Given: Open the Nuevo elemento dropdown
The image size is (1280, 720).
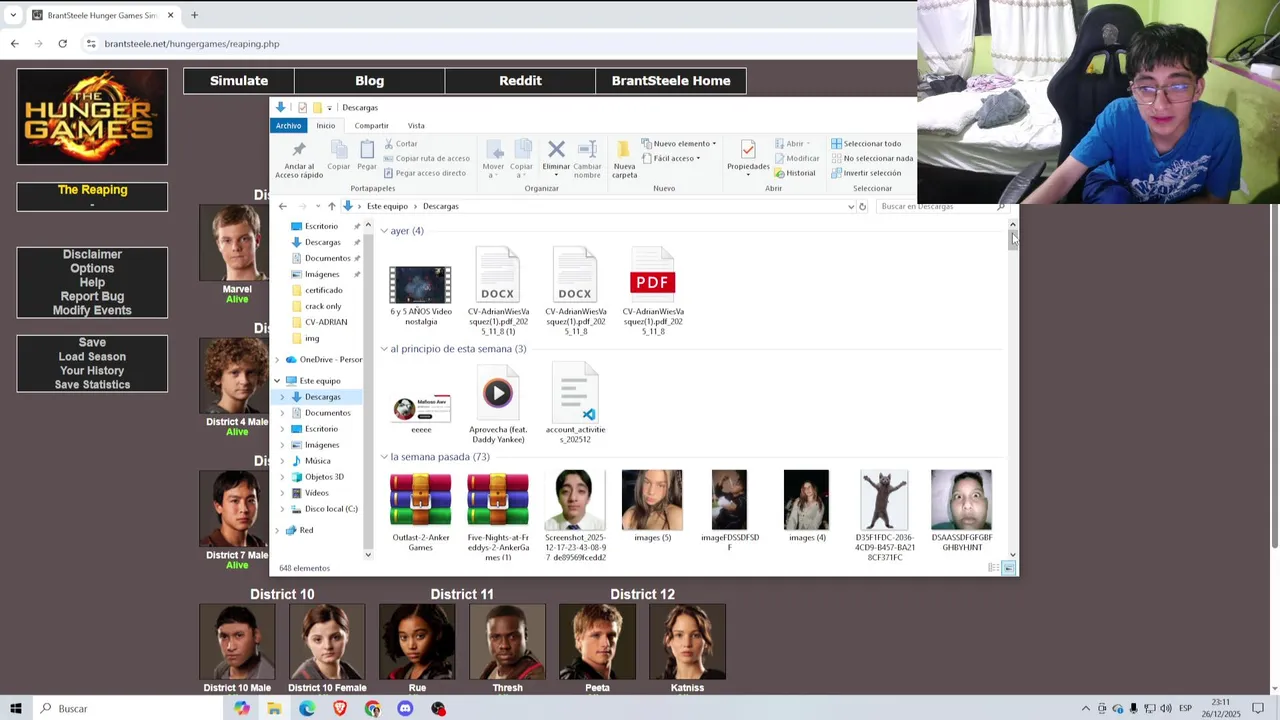Looking at the screenshot, I should pyautogui.click(x=679, y=144).
